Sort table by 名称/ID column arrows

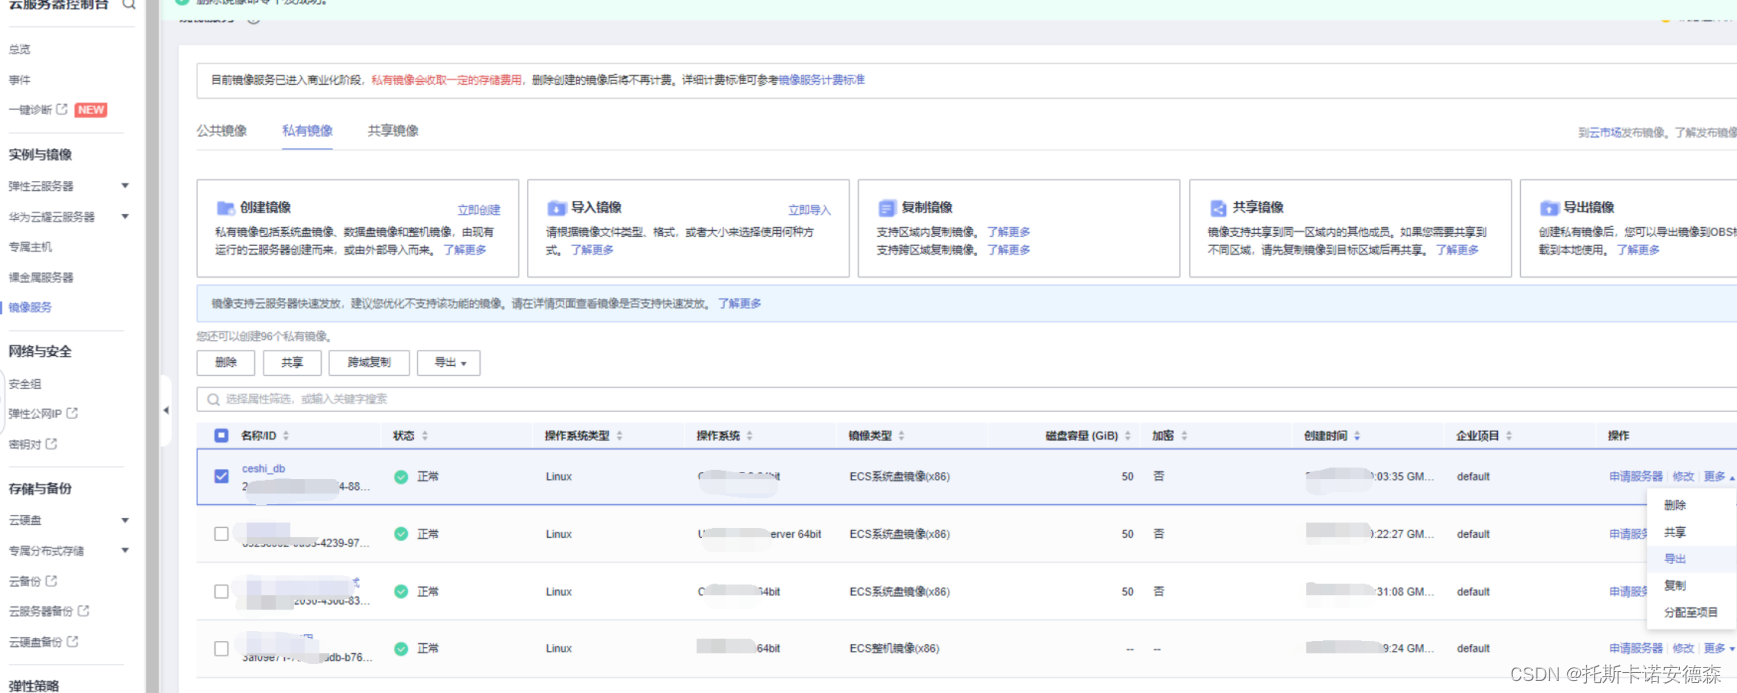[x=286, y=436]
